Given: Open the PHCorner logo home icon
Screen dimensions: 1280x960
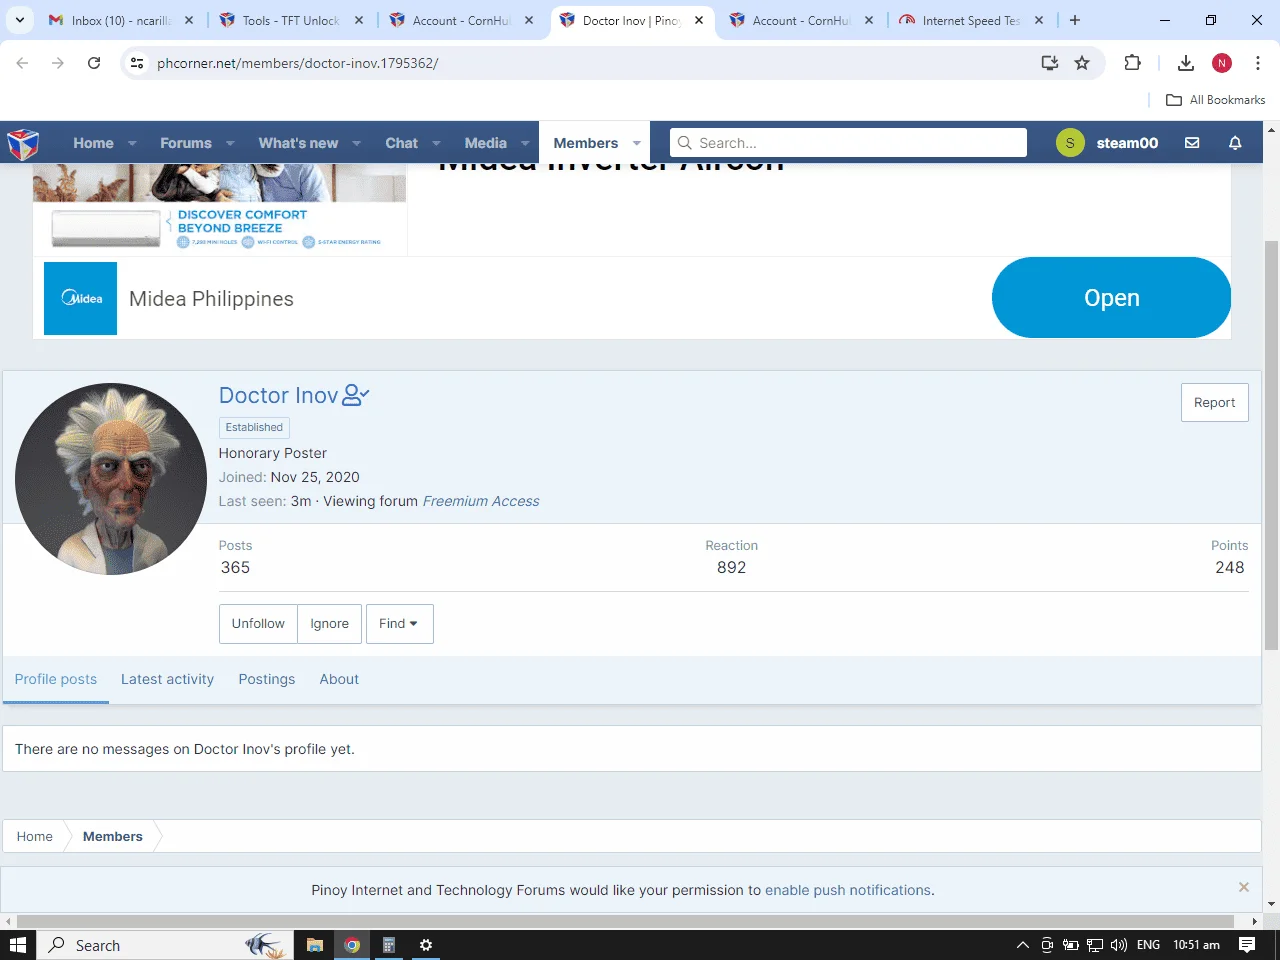Looking at the screenshot, I should click(23, 143).
